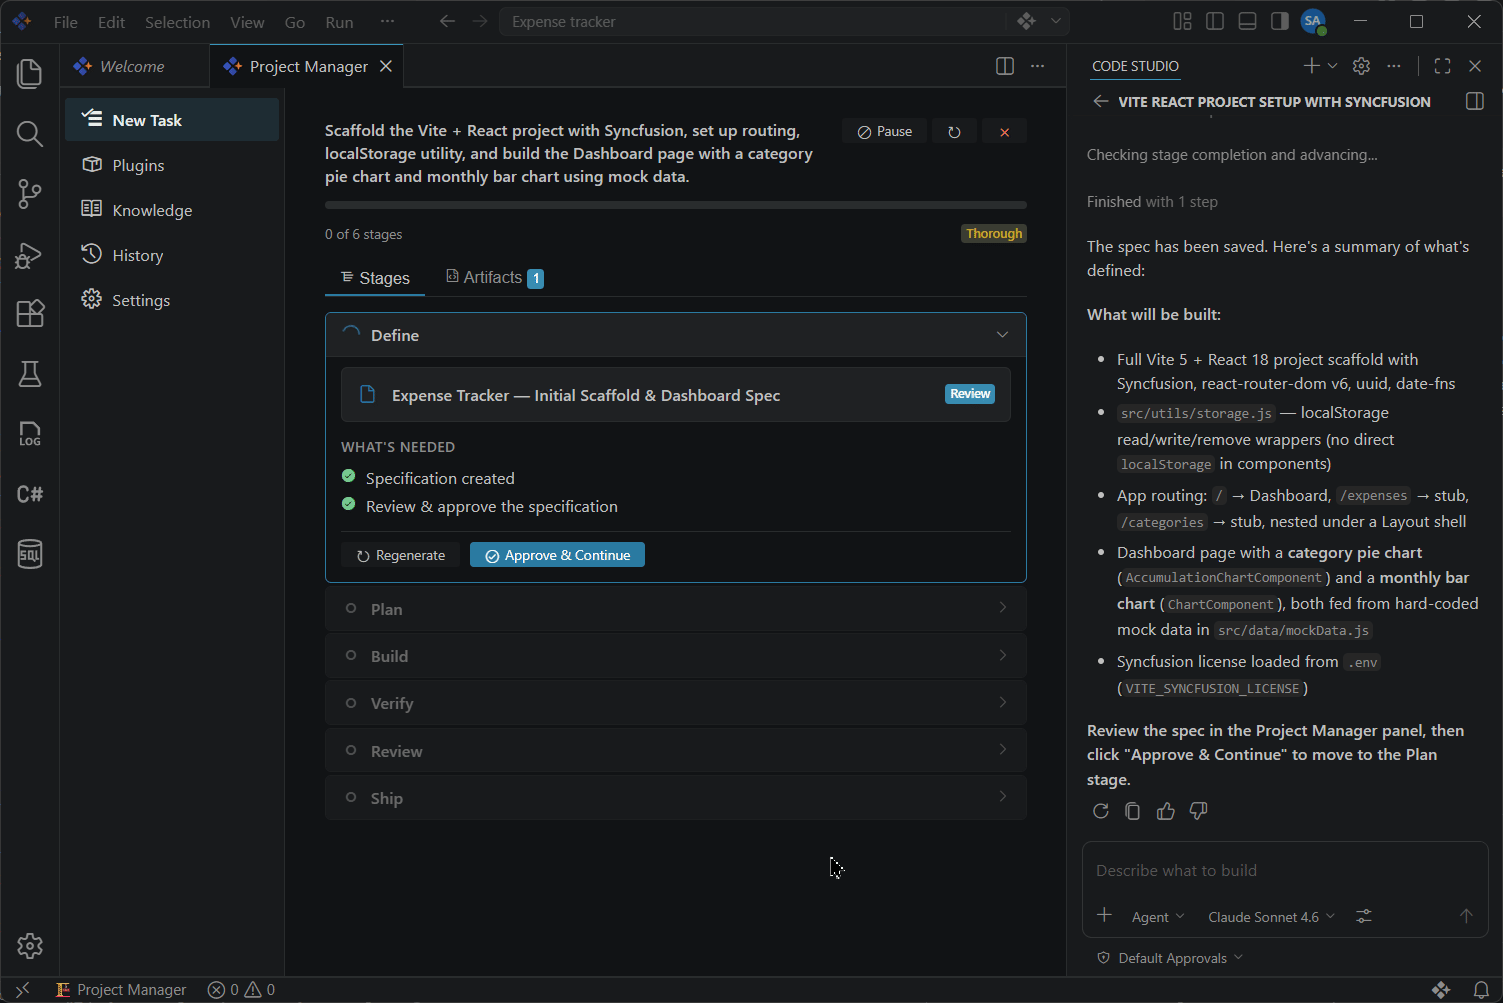Split the editor to the right
Viewport: 1503px width, 1003px height.
(x=1005, y=66)
